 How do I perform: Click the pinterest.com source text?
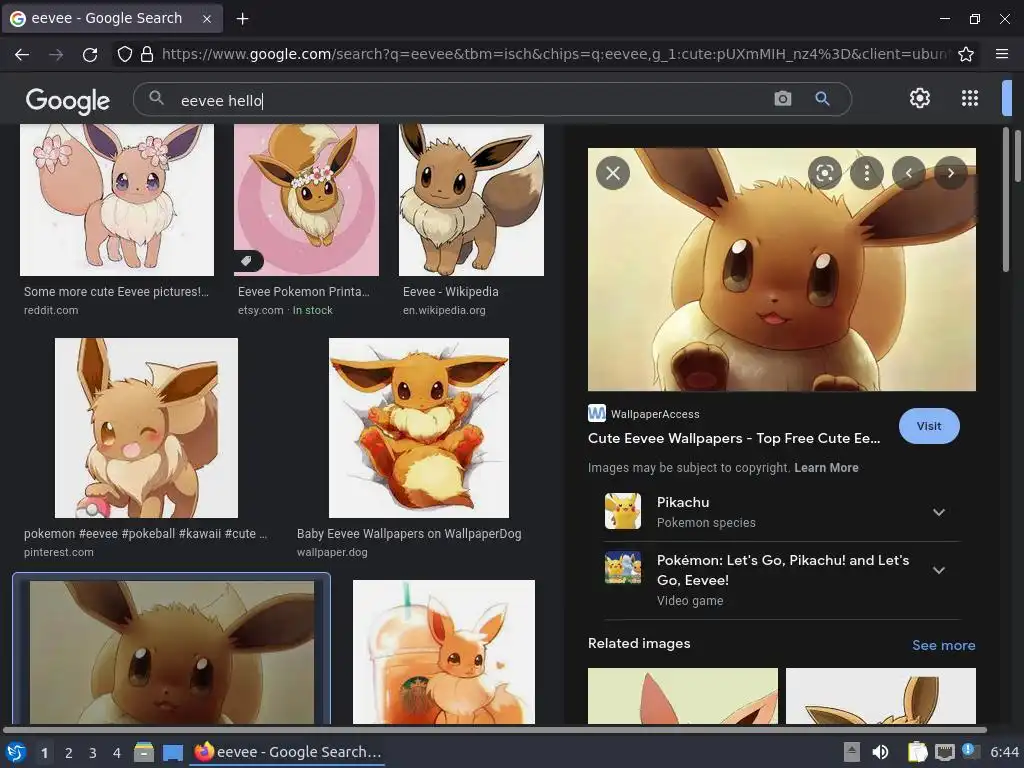point(59,552)
